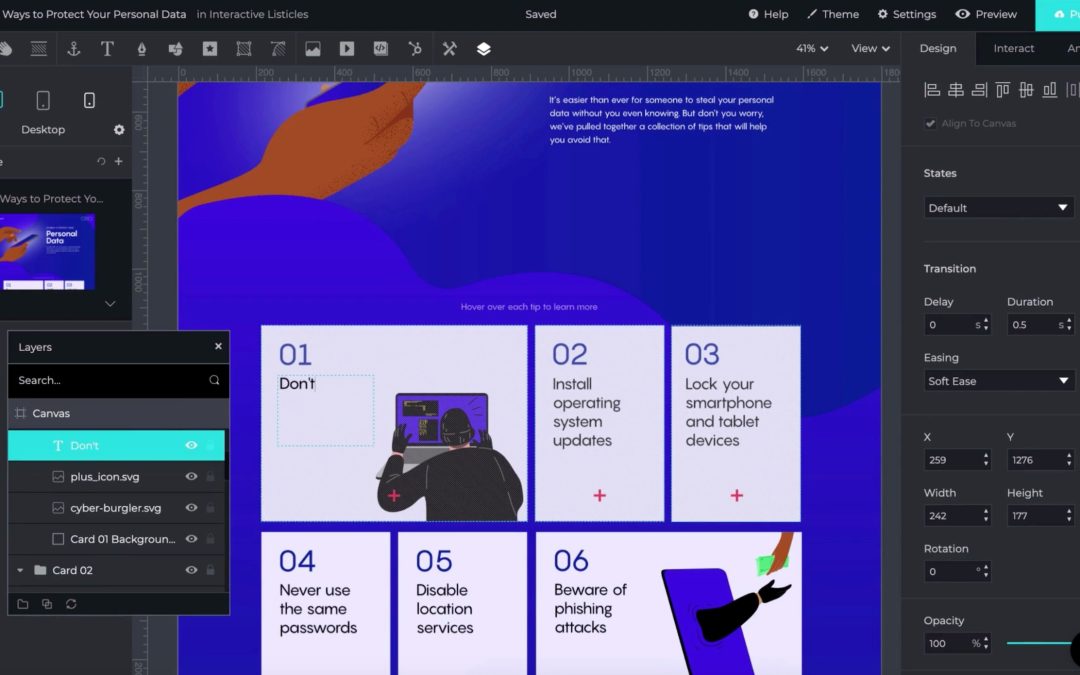The height and width of the screenshot is (675, 1080).
Task: Open the crossed tools utilities icon
Action: coord(449,49)
